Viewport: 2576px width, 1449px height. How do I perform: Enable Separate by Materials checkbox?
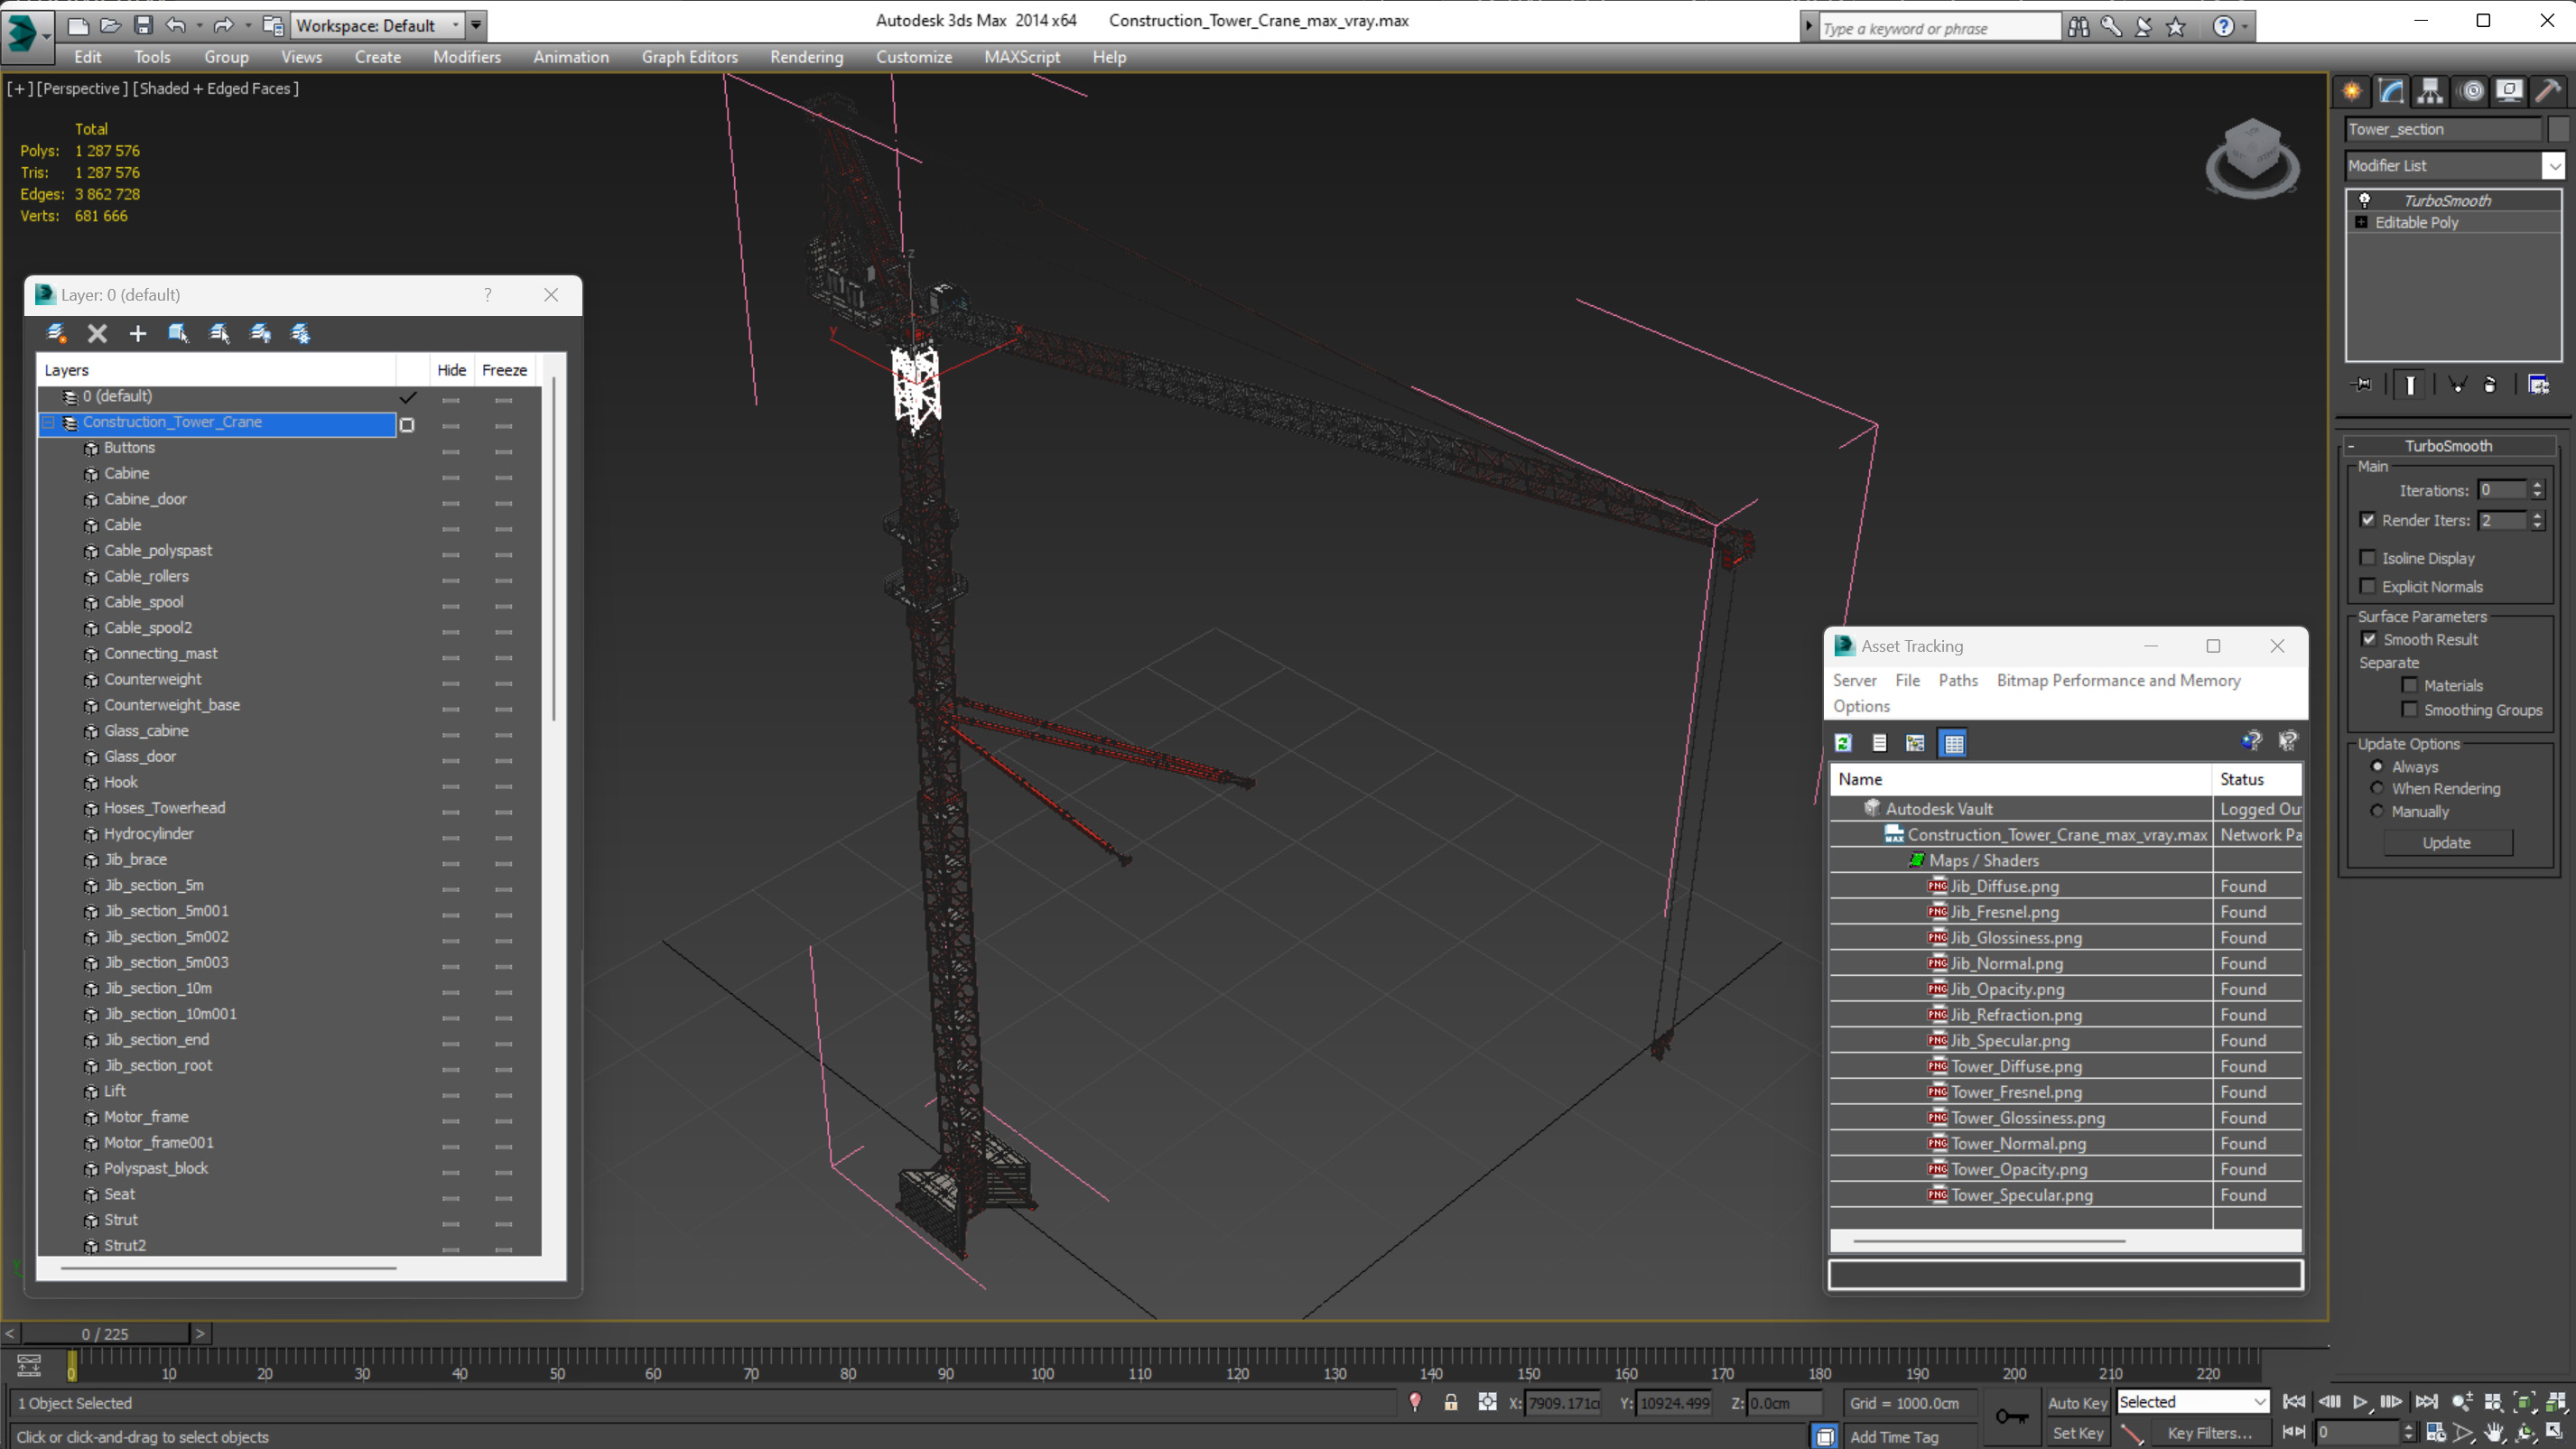(2410, 685)
